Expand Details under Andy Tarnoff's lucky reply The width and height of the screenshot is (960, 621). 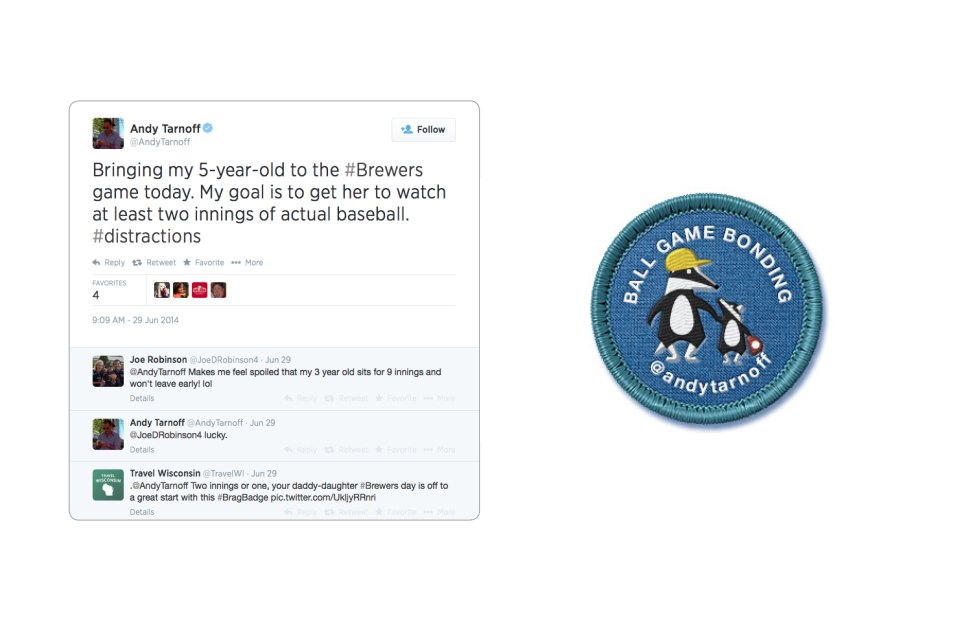pyautogui.click(x=142, y=450)
